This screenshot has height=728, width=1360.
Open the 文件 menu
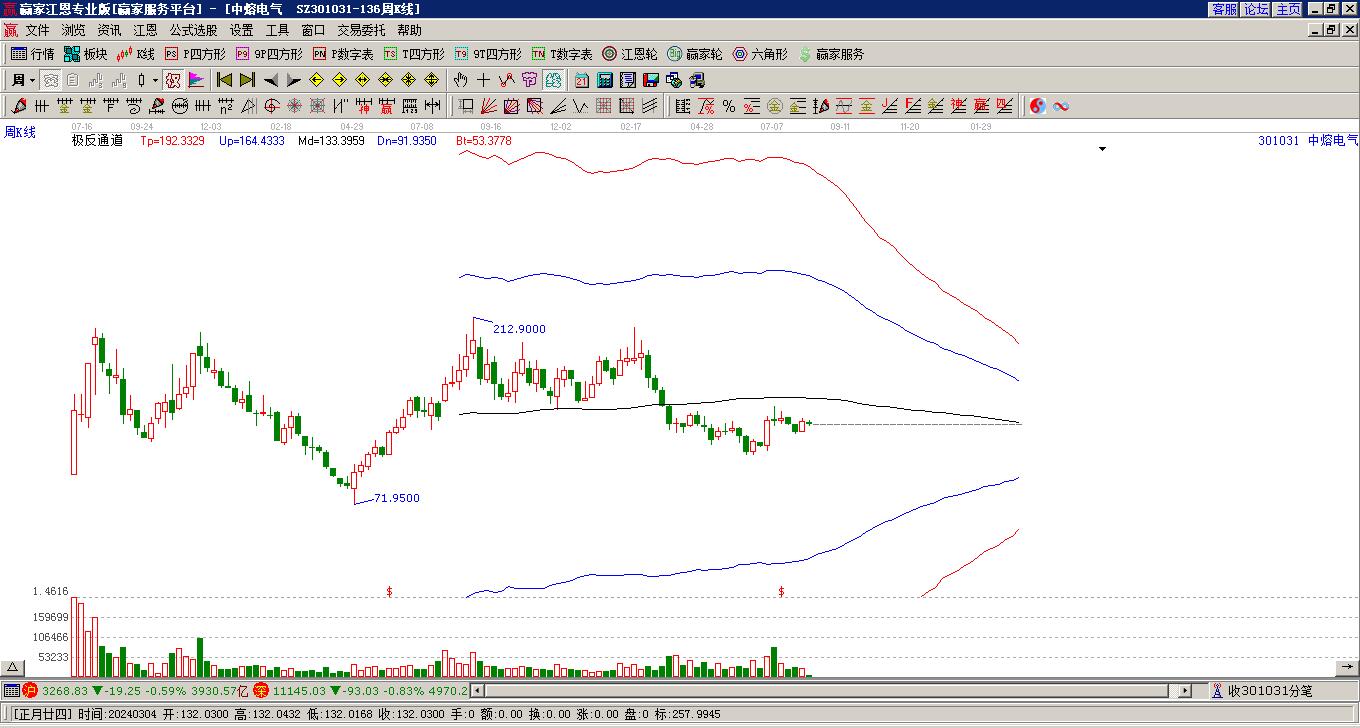[x=37, y=31]
